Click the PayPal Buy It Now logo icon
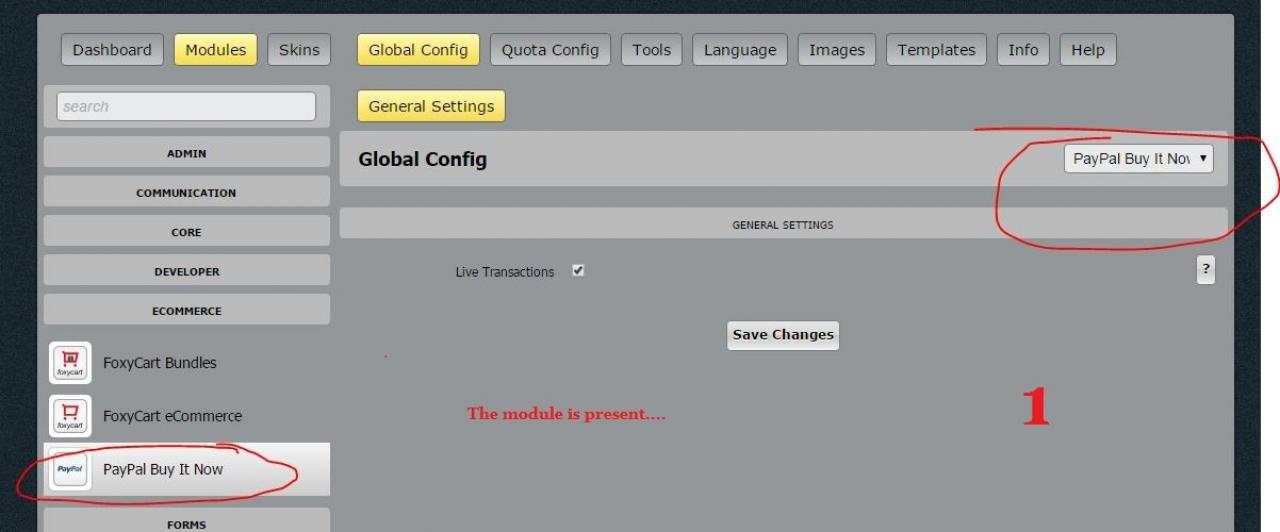Screen dimensions: 1280x532 (70, 469)
